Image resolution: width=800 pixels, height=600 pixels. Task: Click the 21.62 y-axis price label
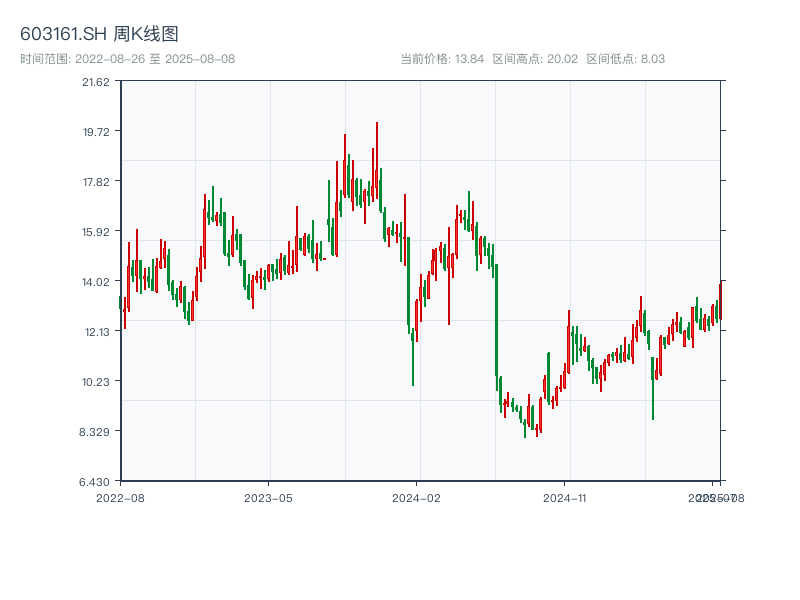pyautogui.click(x=97, y=82)
